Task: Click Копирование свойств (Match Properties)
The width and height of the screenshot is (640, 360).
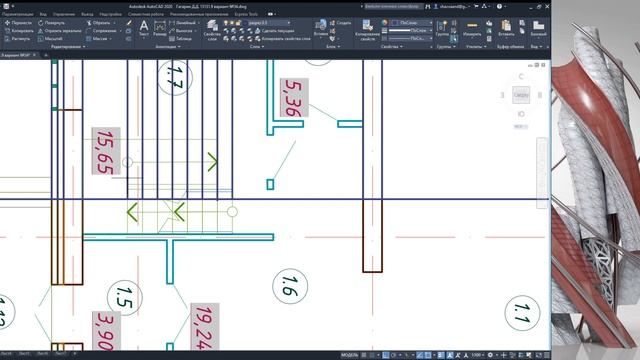Action: (x=367, y=30)
